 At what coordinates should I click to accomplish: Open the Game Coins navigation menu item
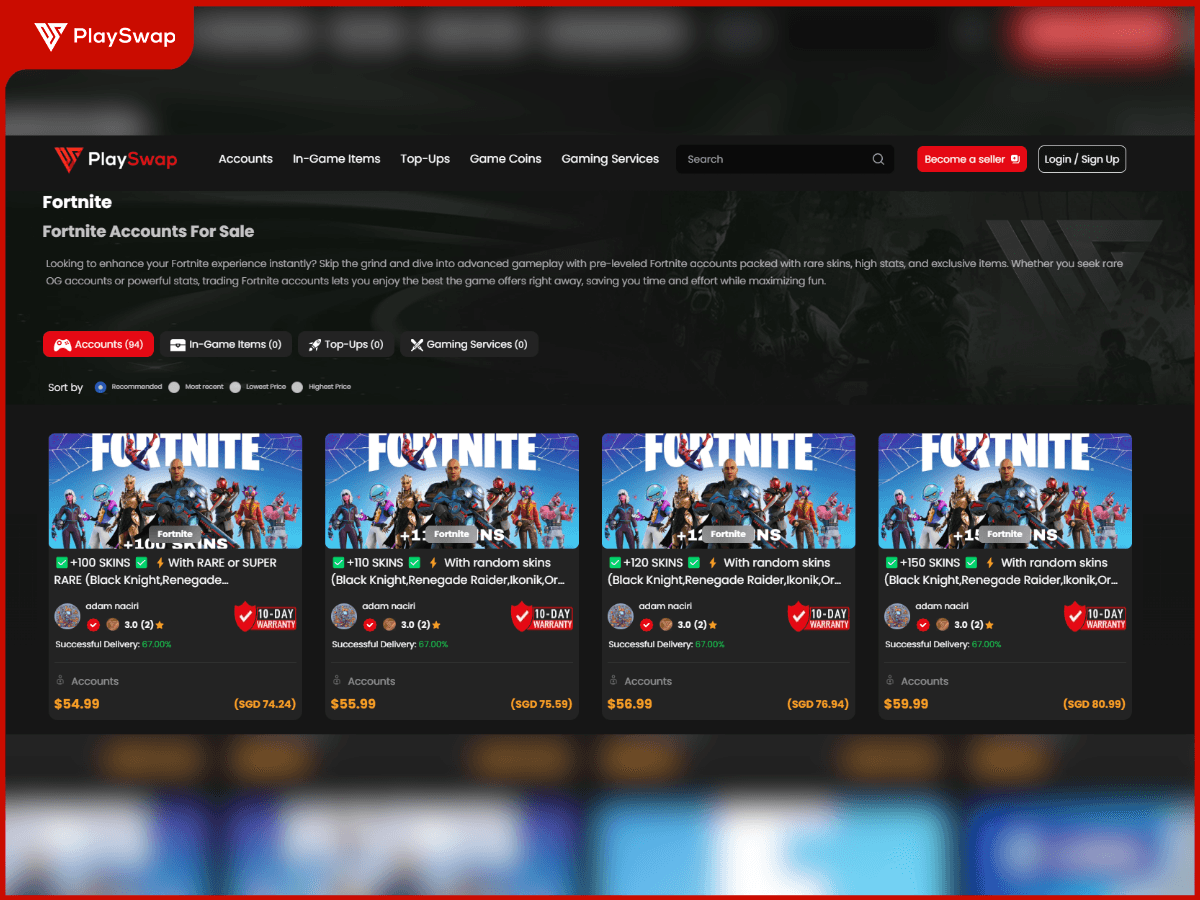[x=505, y=159]
